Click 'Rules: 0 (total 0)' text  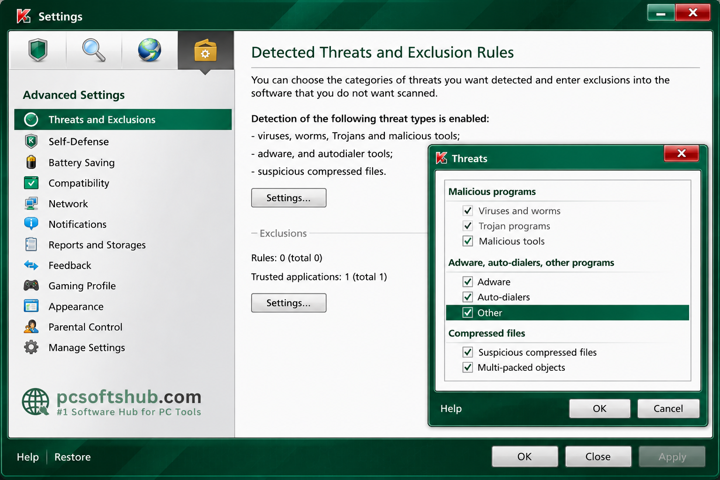[x=287, y=258]
